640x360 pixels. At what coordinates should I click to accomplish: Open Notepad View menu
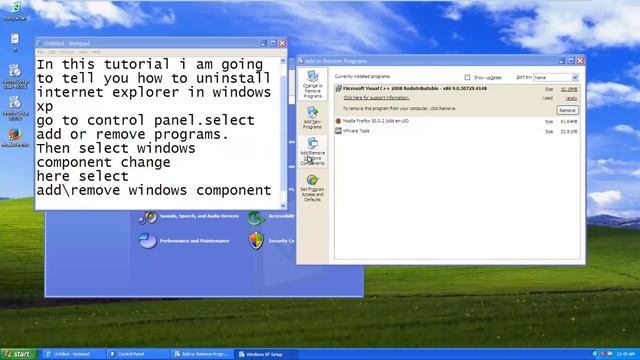point(83,52)
